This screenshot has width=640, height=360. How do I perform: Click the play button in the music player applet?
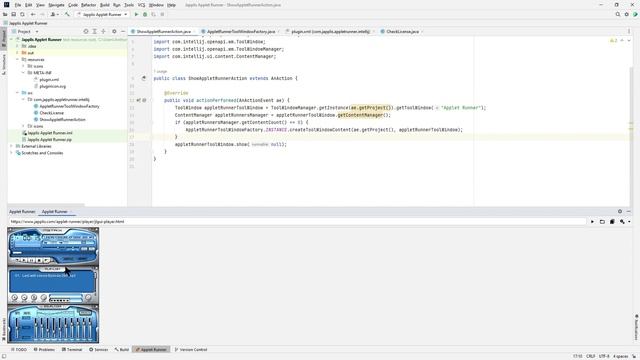pos(24,260)
